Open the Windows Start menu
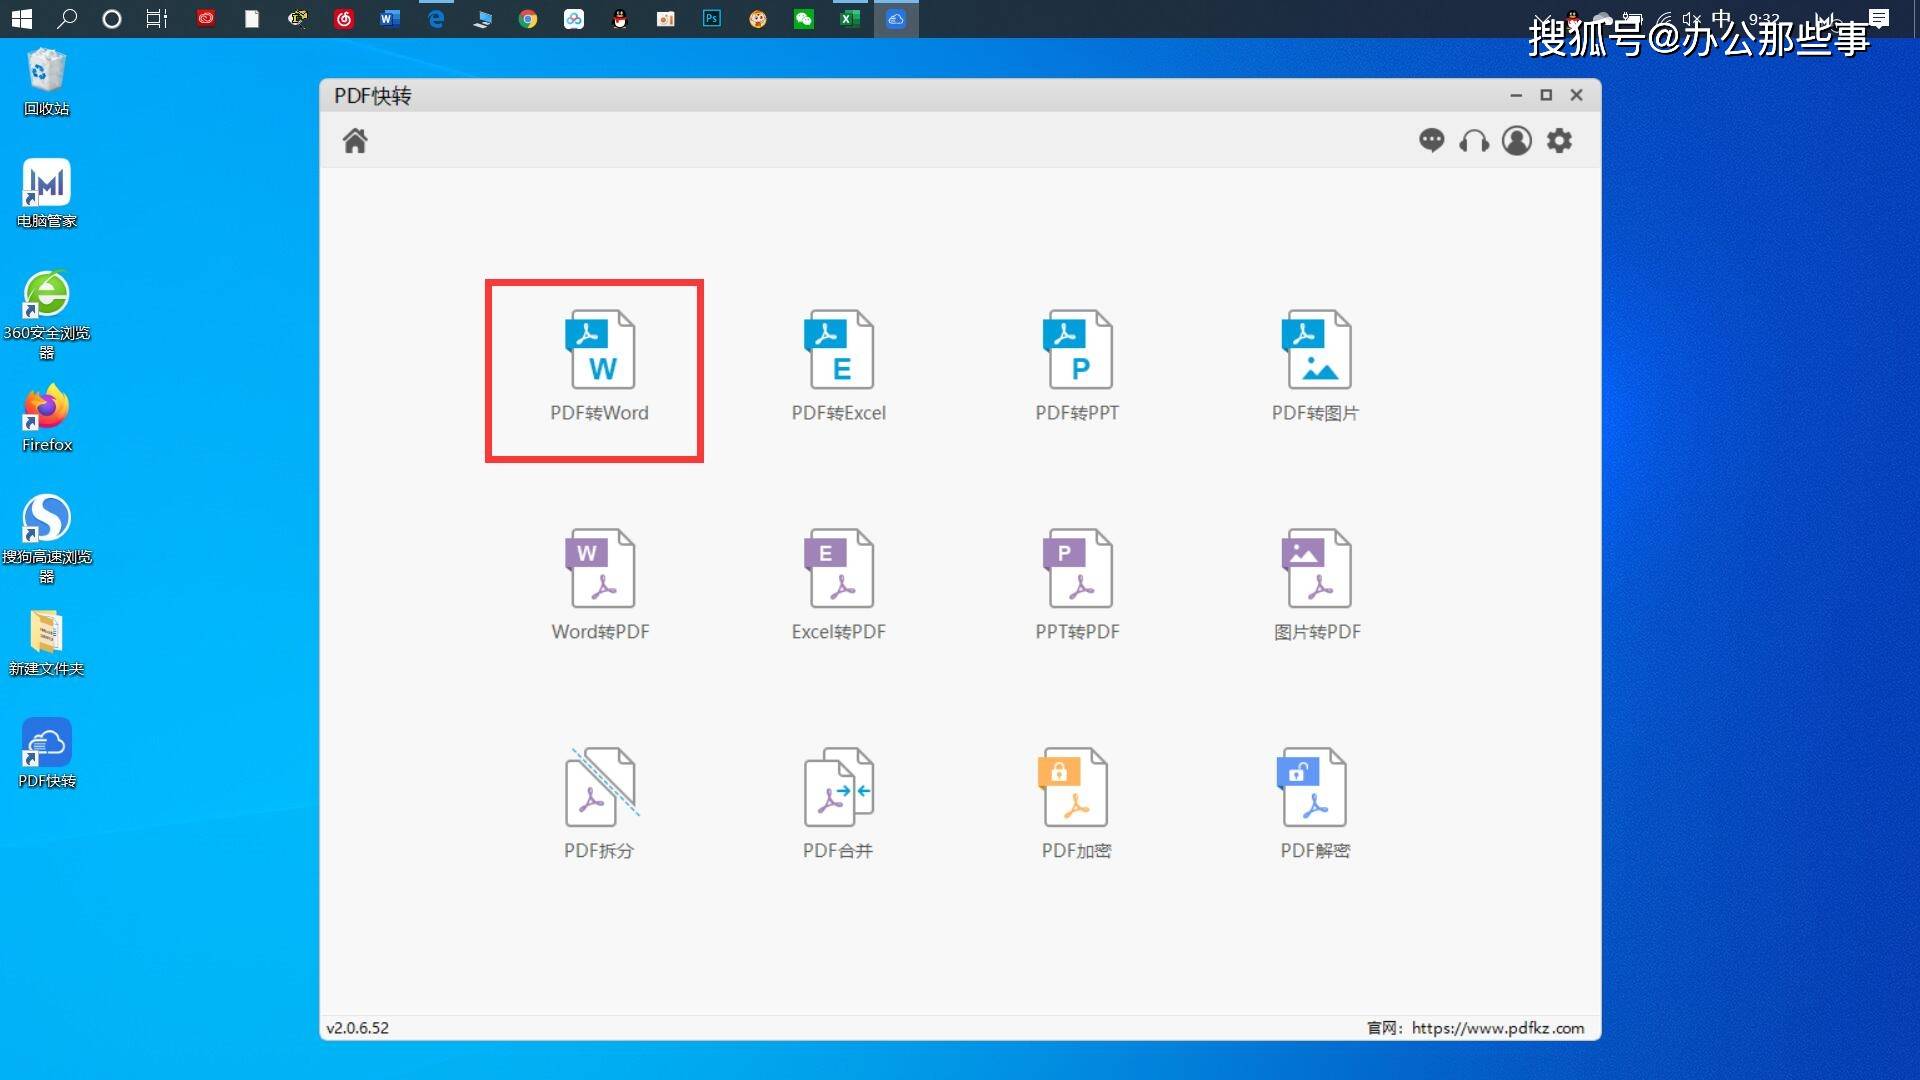1920x1080 pixels. click(21, 18)
